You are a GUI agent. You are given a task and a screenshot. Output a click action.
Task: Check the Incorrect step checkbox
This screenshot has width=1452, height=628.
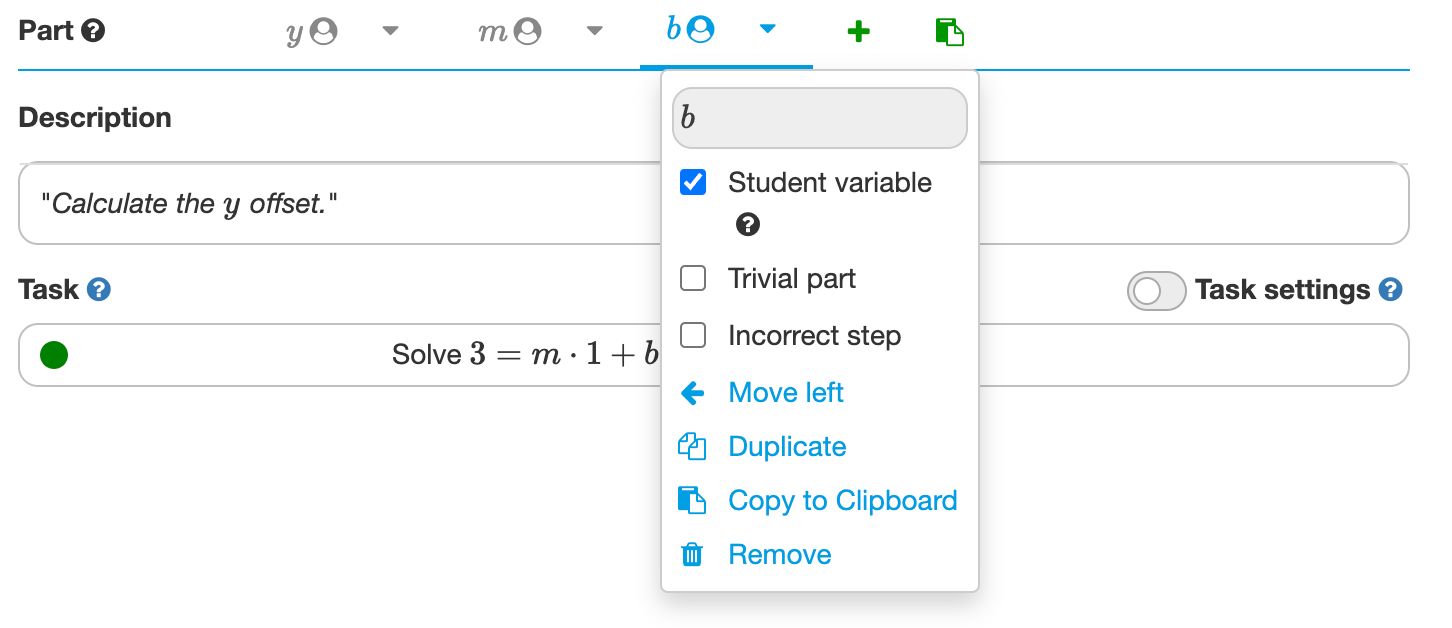[693, 335]
